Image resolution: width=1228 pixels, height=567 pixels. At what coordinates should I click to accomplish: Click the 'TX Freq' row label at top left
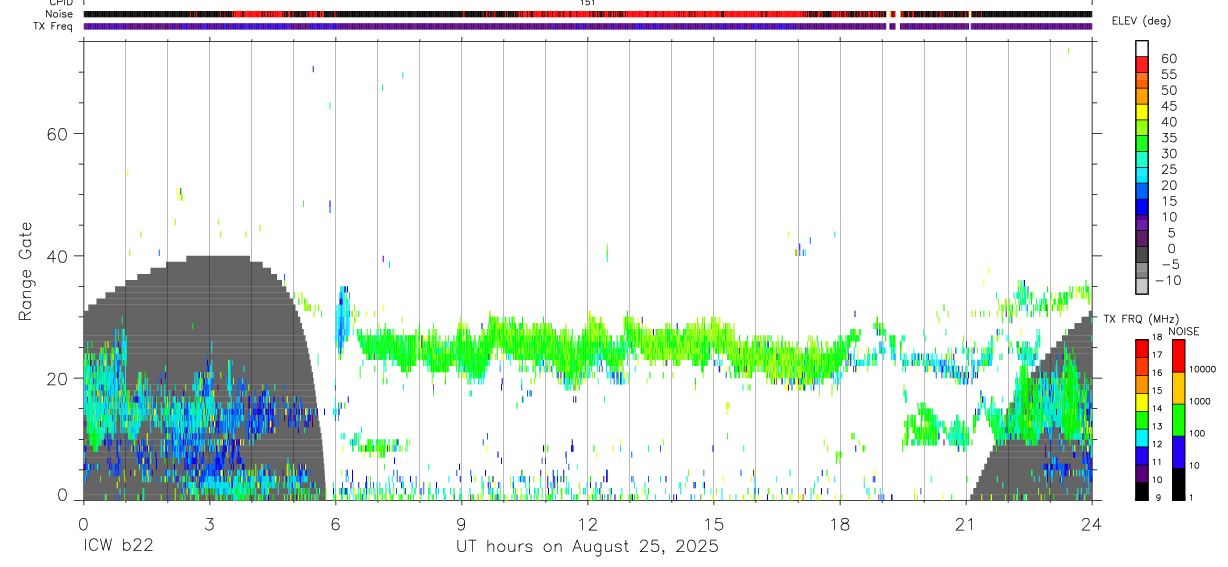pyautogui.click(x=53, y=26)
